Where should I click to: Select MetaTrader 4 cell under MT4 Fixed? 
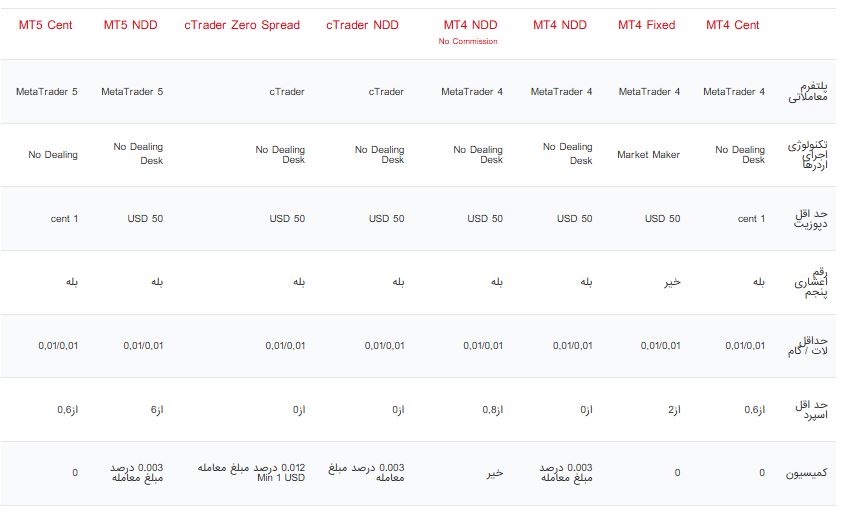[x=649, y=92]
